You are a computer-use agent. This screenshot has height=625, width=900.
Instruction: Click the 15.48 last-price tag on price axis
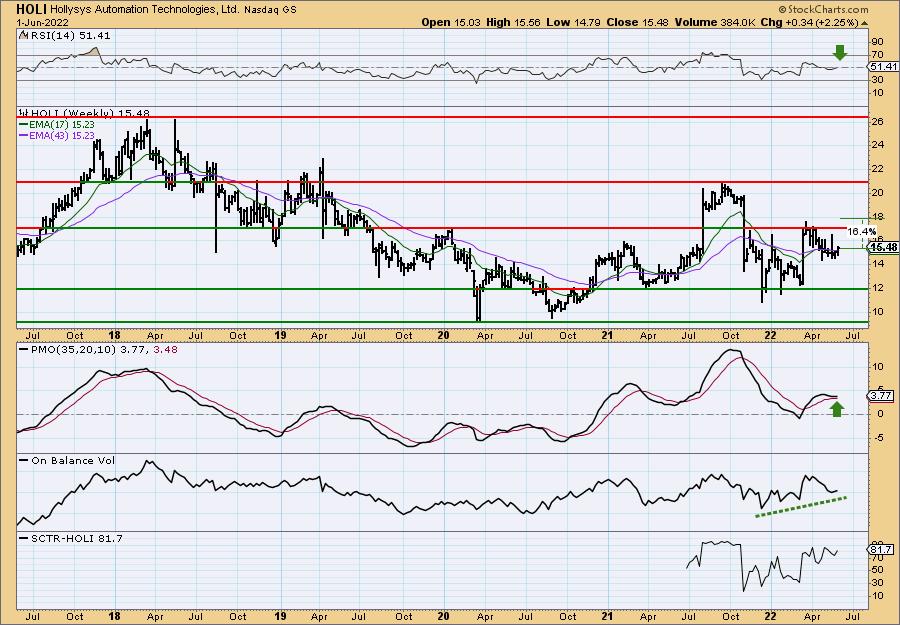pyautogui.click(x=883, y=247)
